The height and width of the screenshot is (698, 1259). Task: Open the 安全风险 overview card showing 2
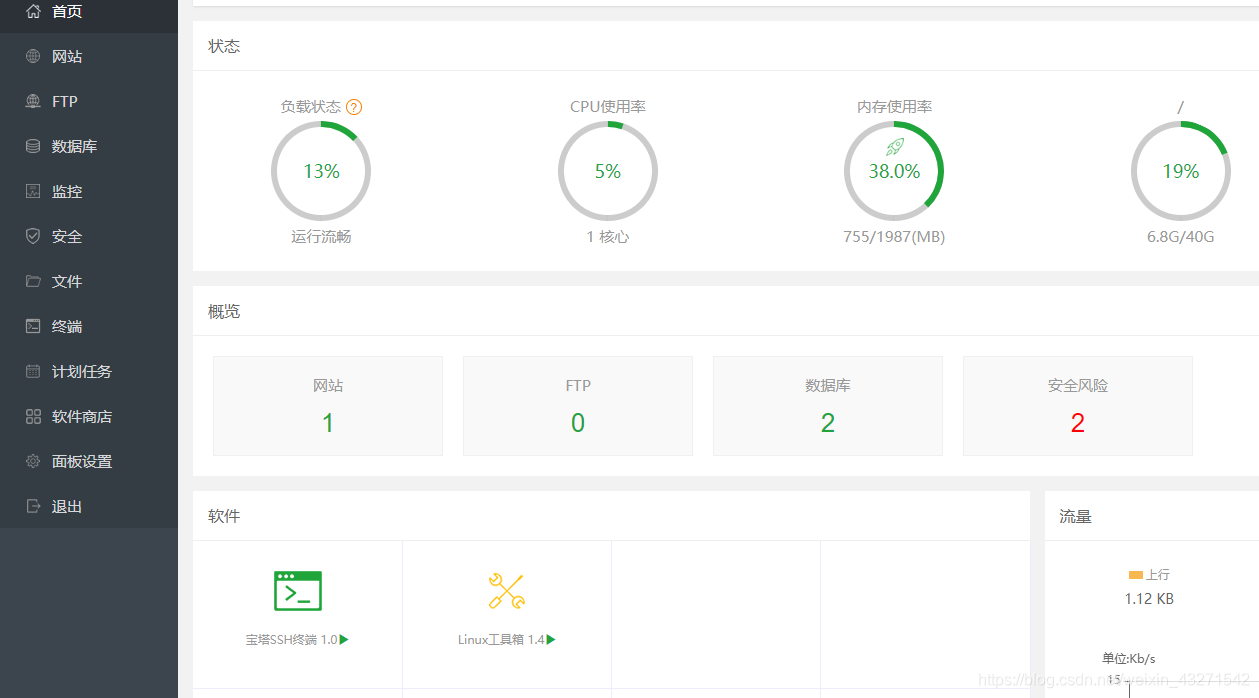pyautogui.click(x=1078, y=406)
